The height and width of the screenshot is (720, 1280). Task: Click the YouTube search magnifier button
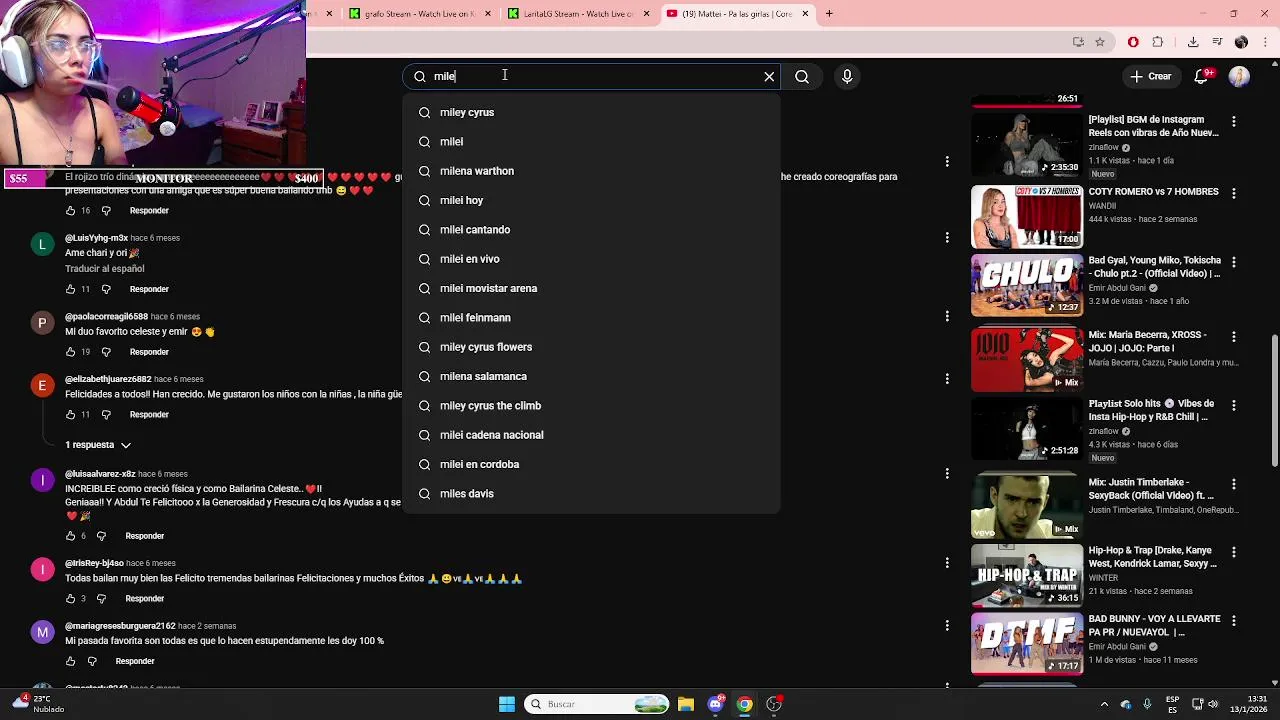802,76
